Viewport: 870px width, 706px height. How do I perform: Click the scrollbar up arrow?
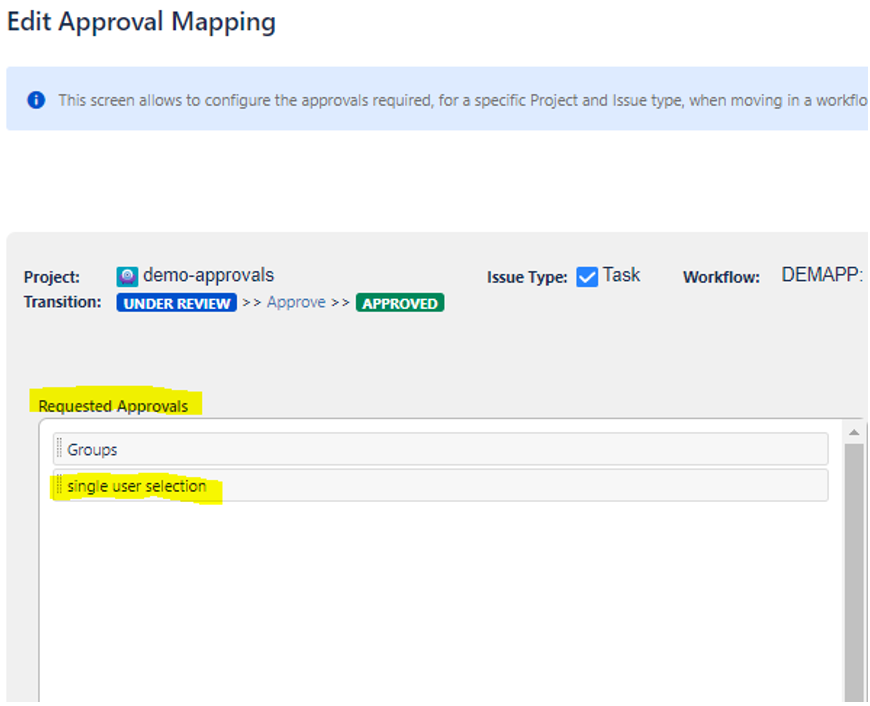855,432
